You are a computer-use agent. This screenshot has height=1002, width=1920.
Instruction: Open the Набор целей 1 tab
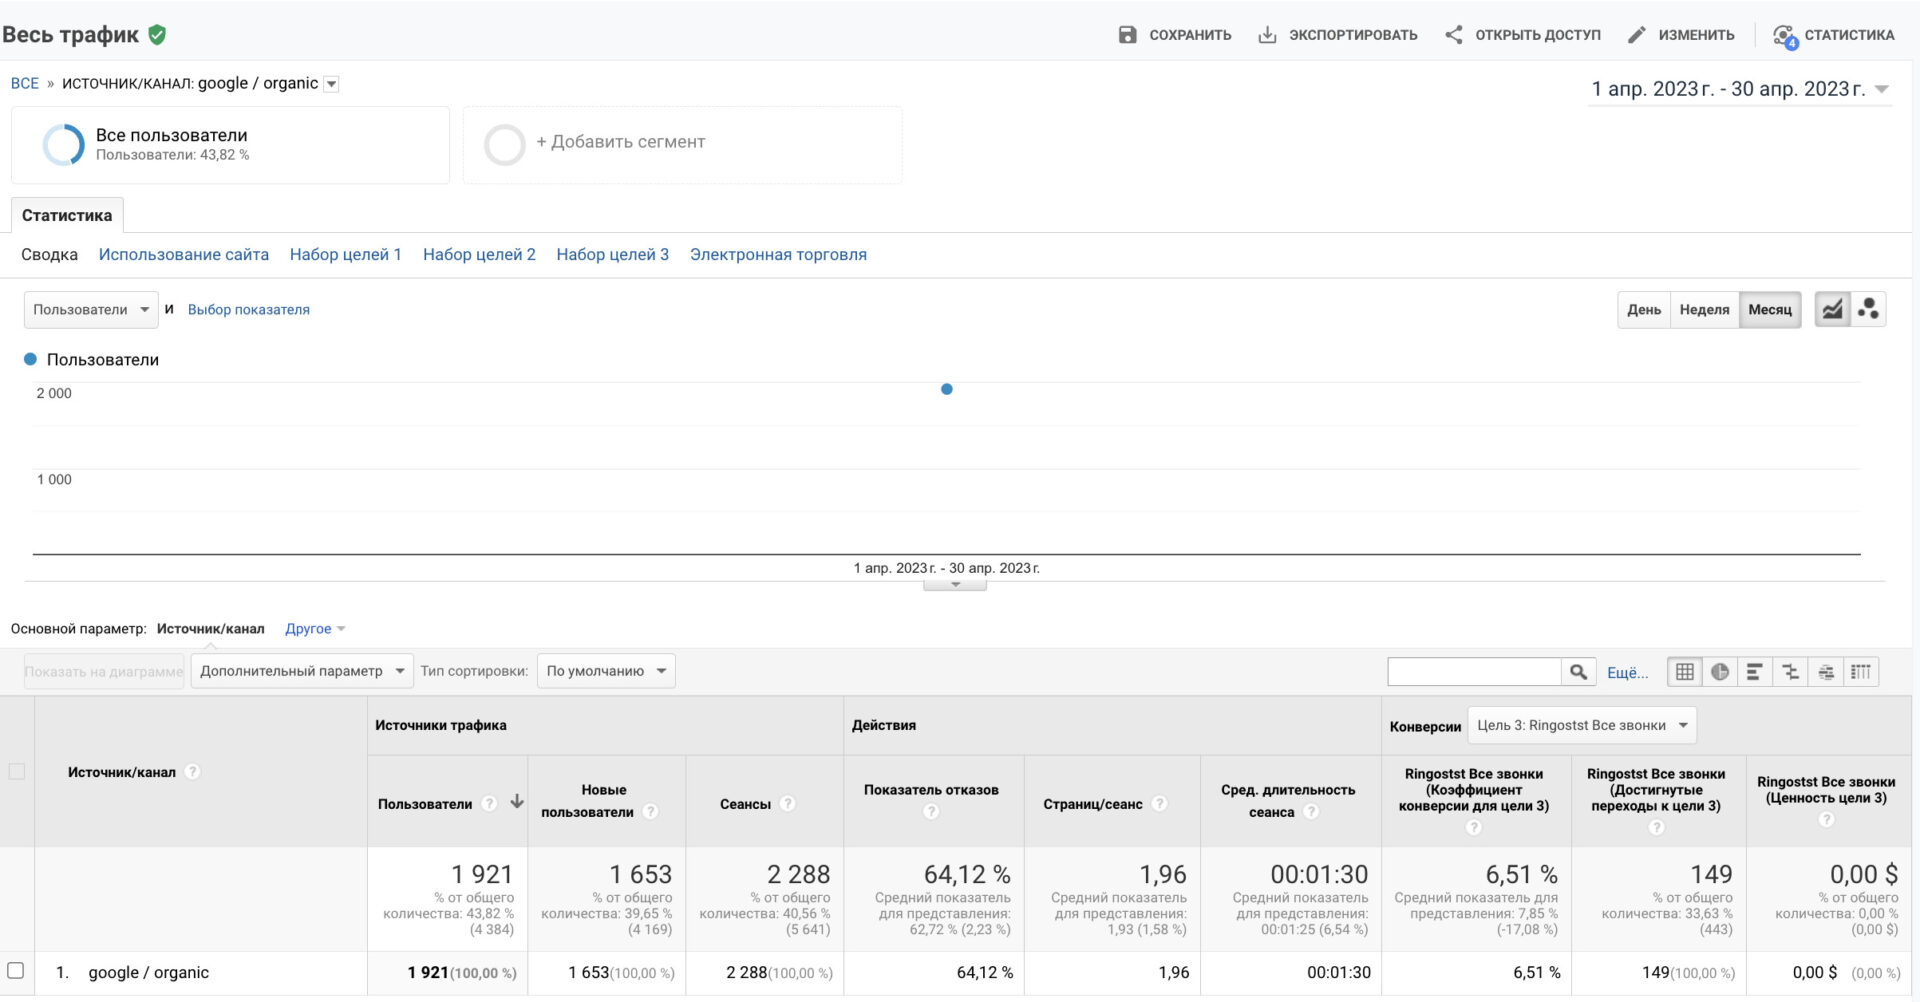click(x=346, y=255)
